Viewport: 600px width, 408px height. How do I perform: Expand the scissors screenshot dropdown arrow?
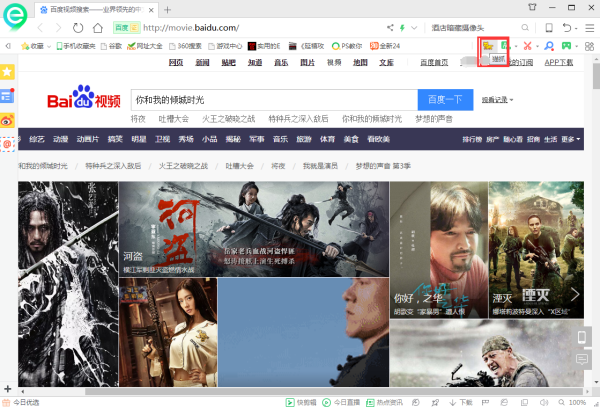[x=537, y=46]
